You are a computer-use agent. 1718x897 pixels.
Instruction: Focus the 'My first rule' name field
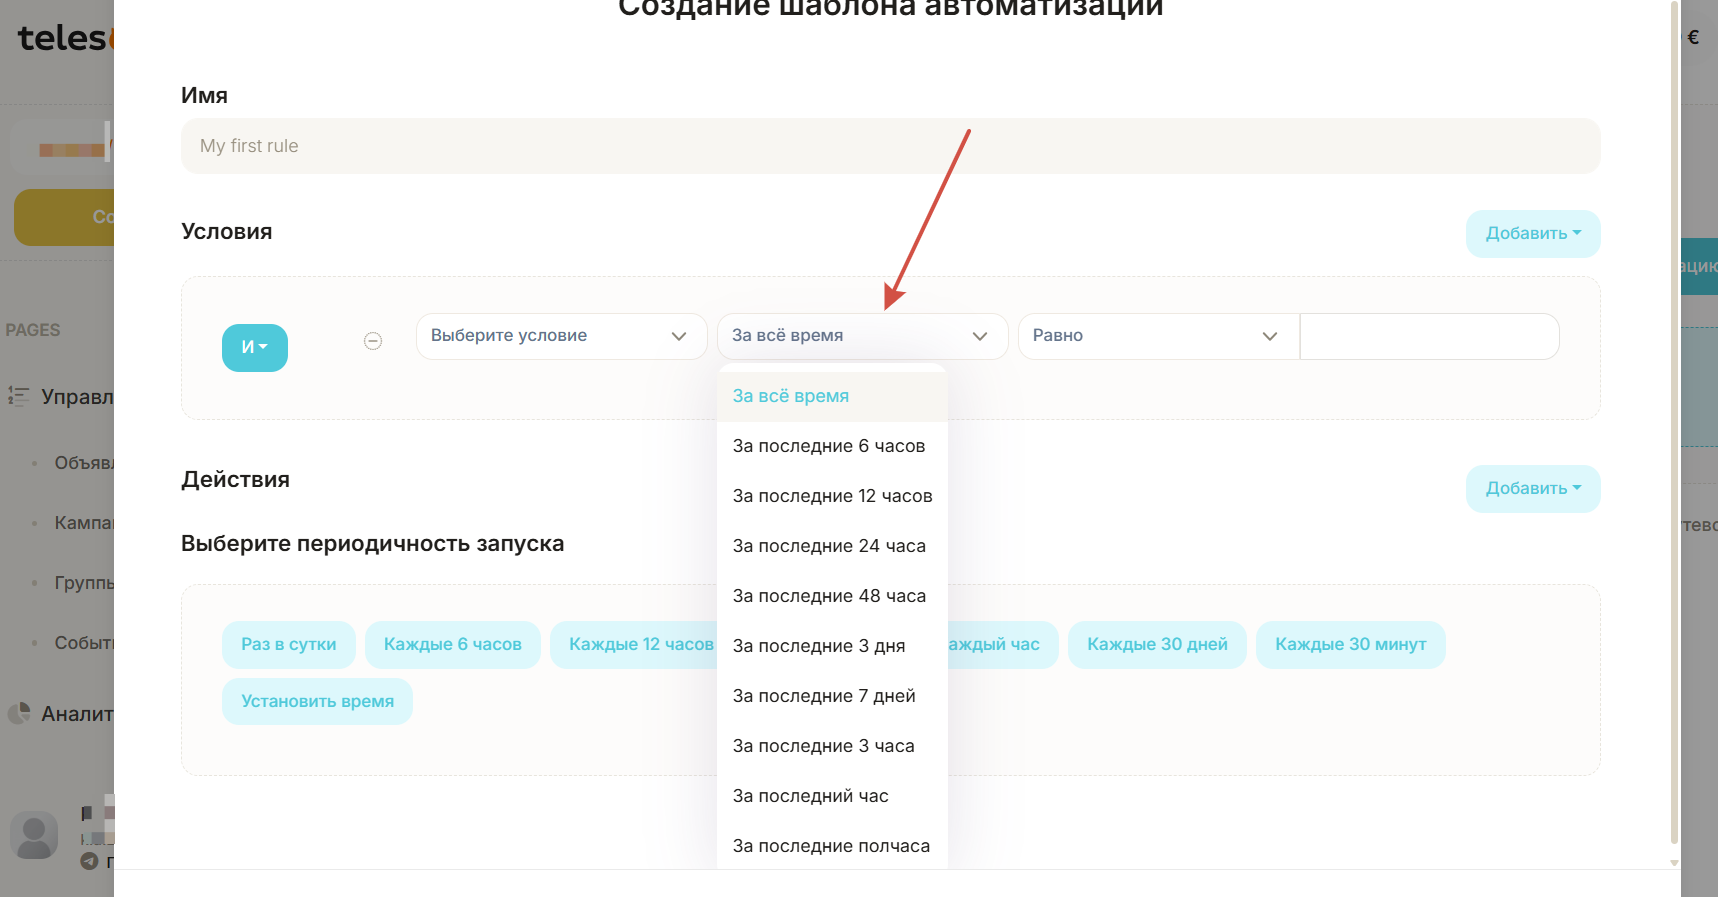[x=890, y=146]
